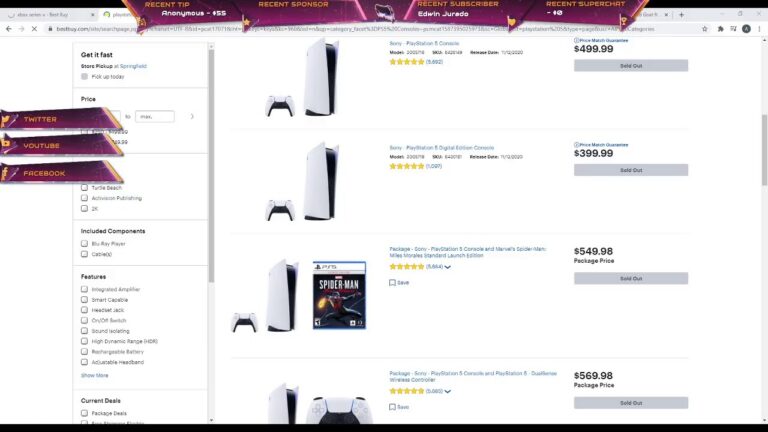Expand ratings chevron on DualSense package
768x432 pixels.
point(448,391)
